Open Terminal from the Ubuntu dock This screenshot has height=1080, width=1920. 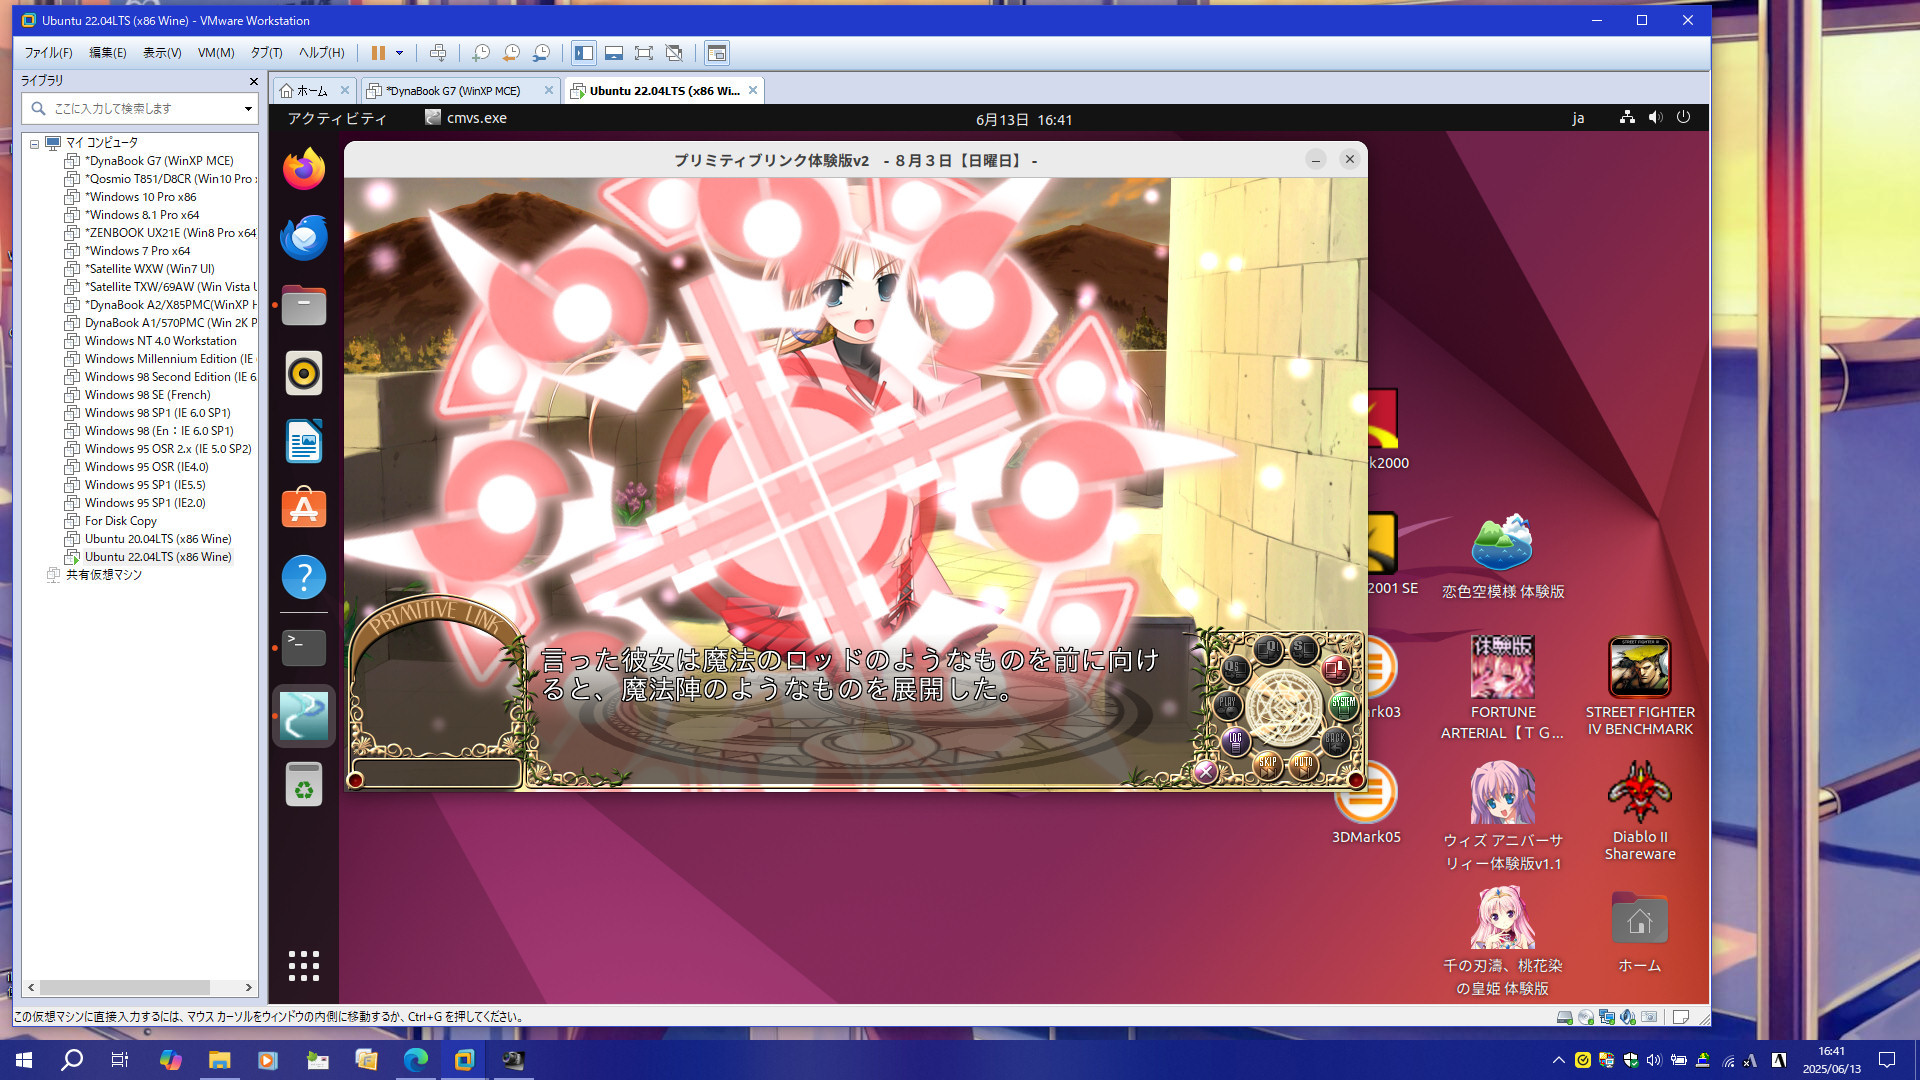coord(304,648)
